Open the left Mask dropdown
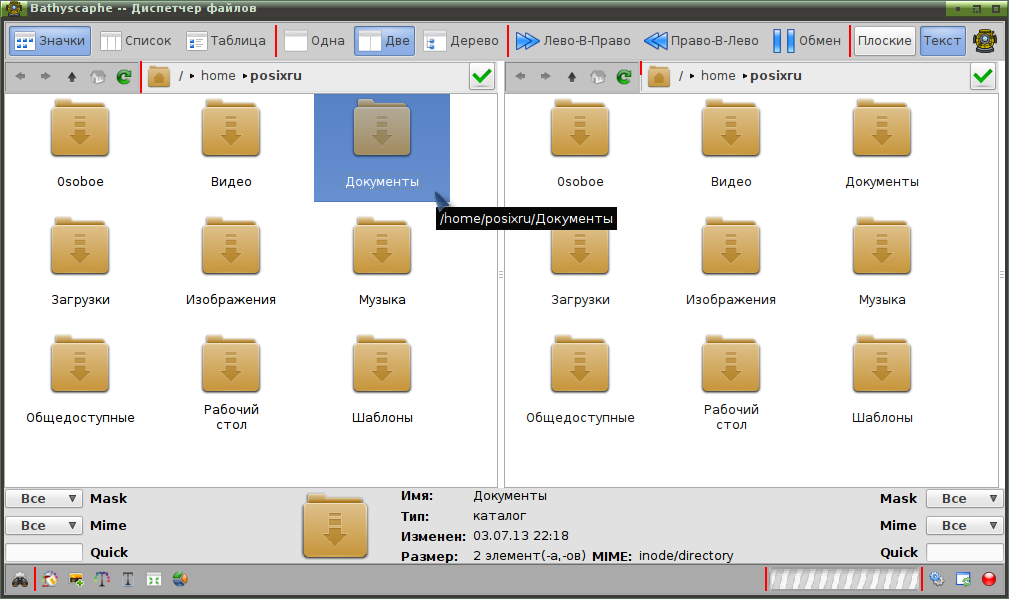Viewport: 1009px width, 599px height. coord(44,499)
